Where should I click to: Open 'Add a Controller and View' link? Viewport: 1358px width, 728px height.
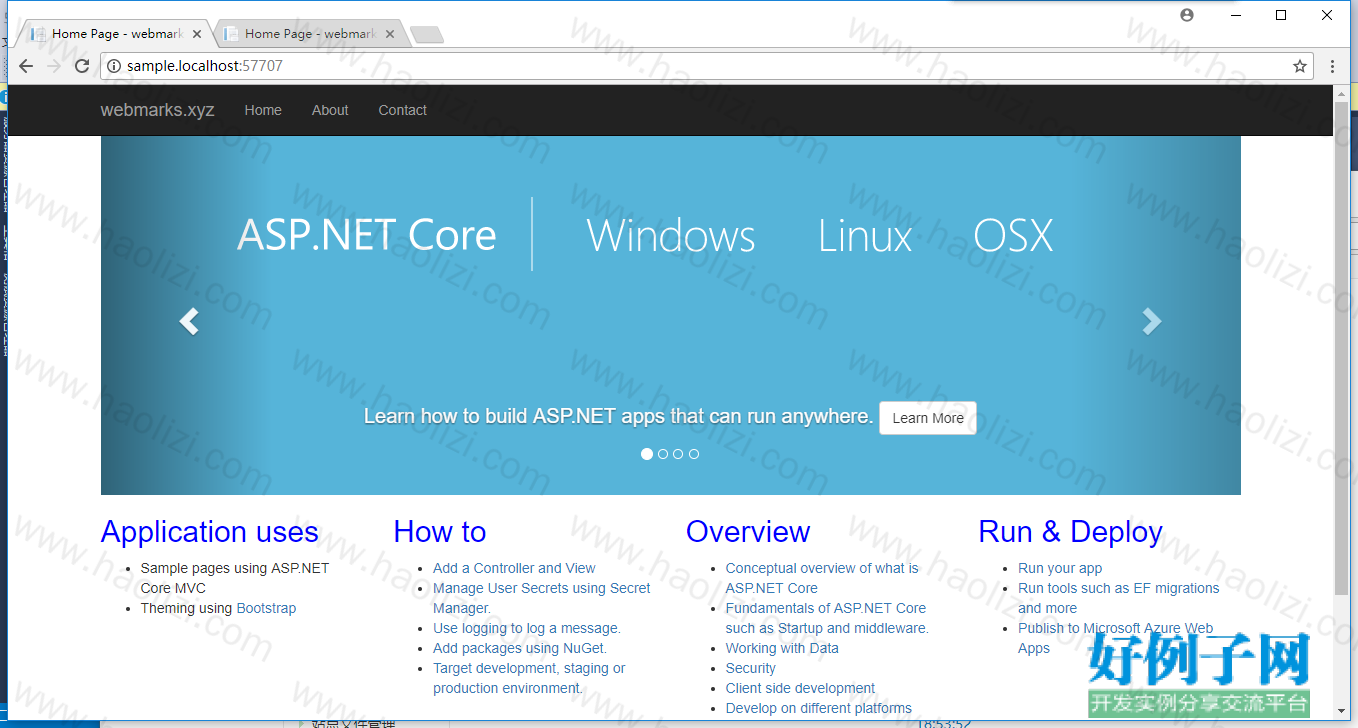(x=514, y=568)
